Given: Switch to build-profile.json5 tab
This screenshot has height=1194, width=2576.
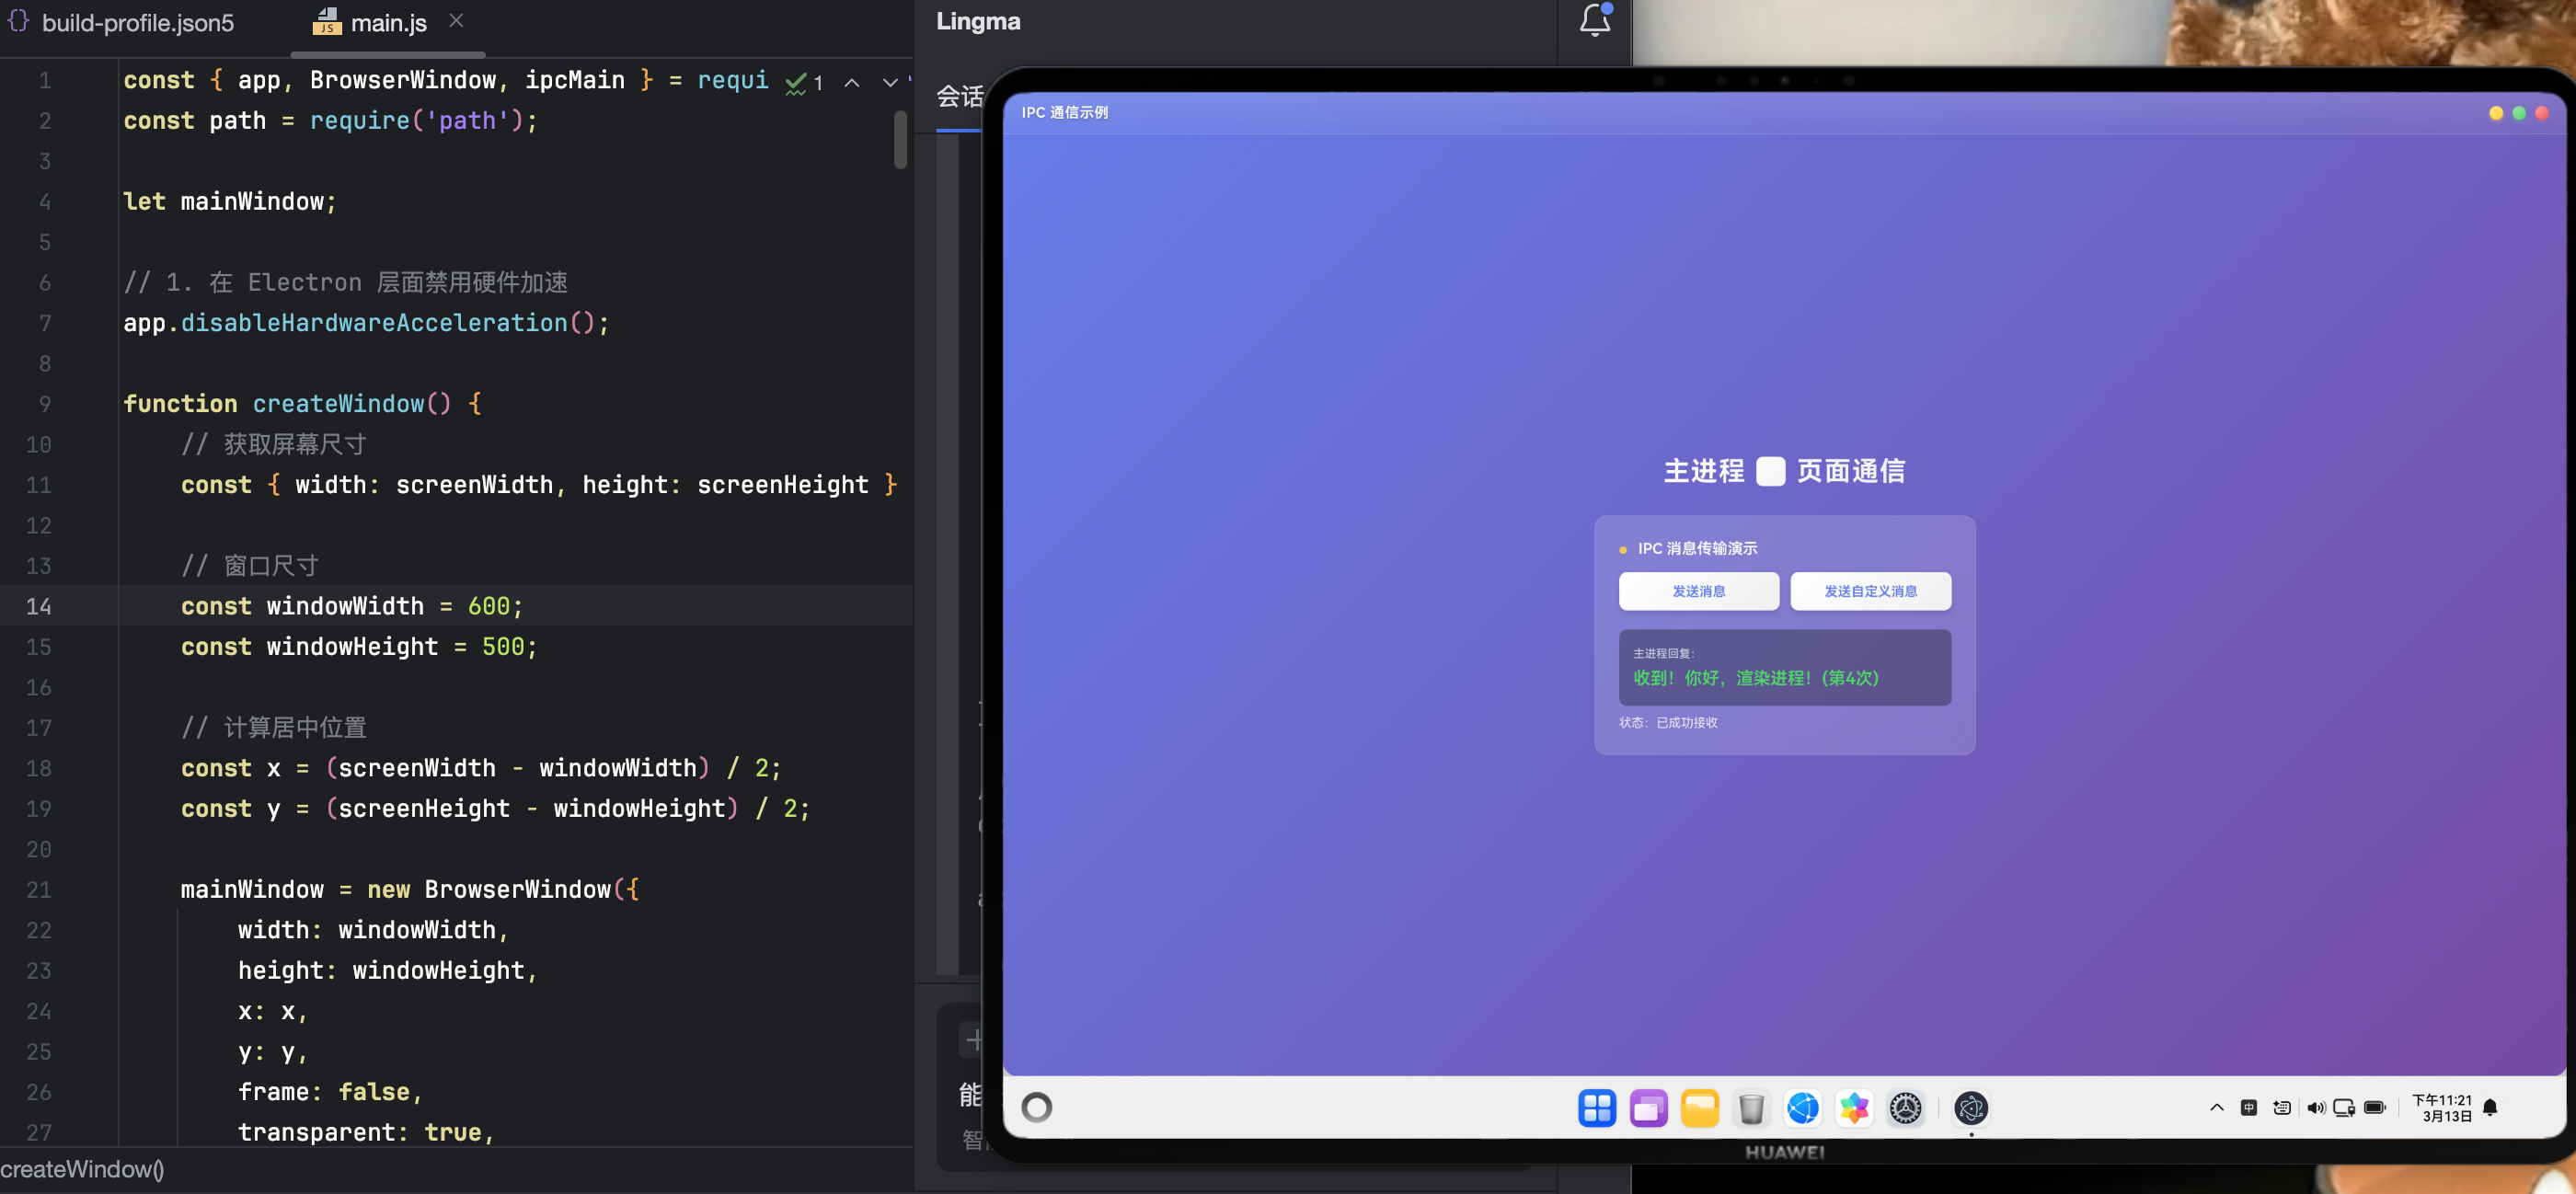Looking at the screenshot, I should (x=137, y=23).
